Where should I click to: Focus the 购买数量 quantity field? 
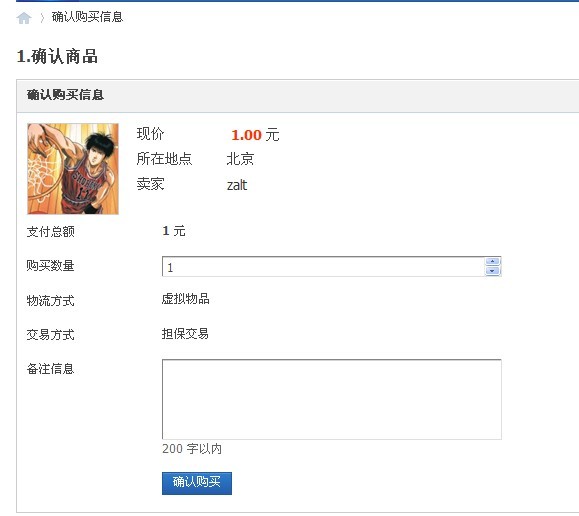[x=323, y=267]
